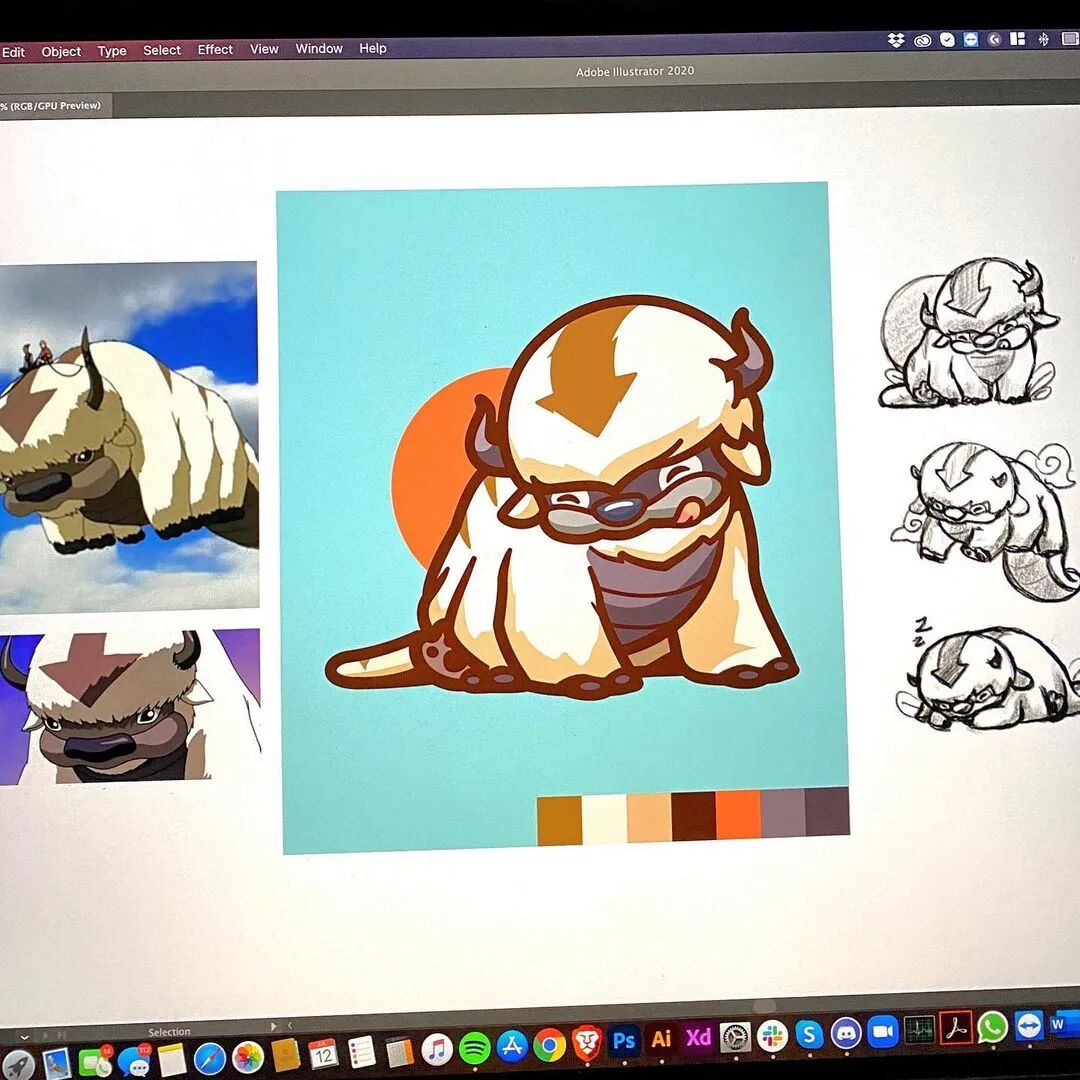Click the checkmark status menu bar icon
Image resolution: width=1080 pixels, height=1080 pixels.
948,39
